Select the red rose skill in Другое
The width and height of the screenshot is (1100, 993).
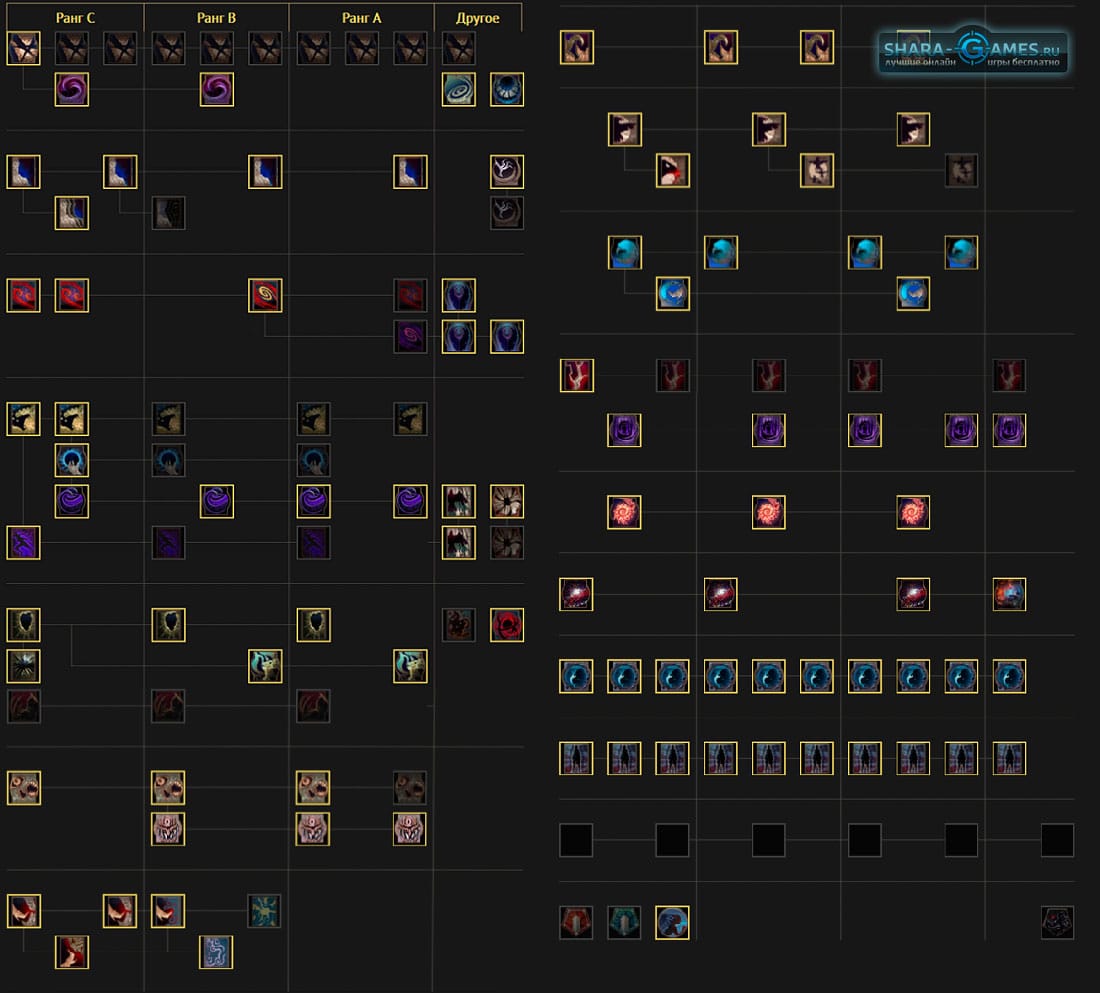tap(507, 625)
